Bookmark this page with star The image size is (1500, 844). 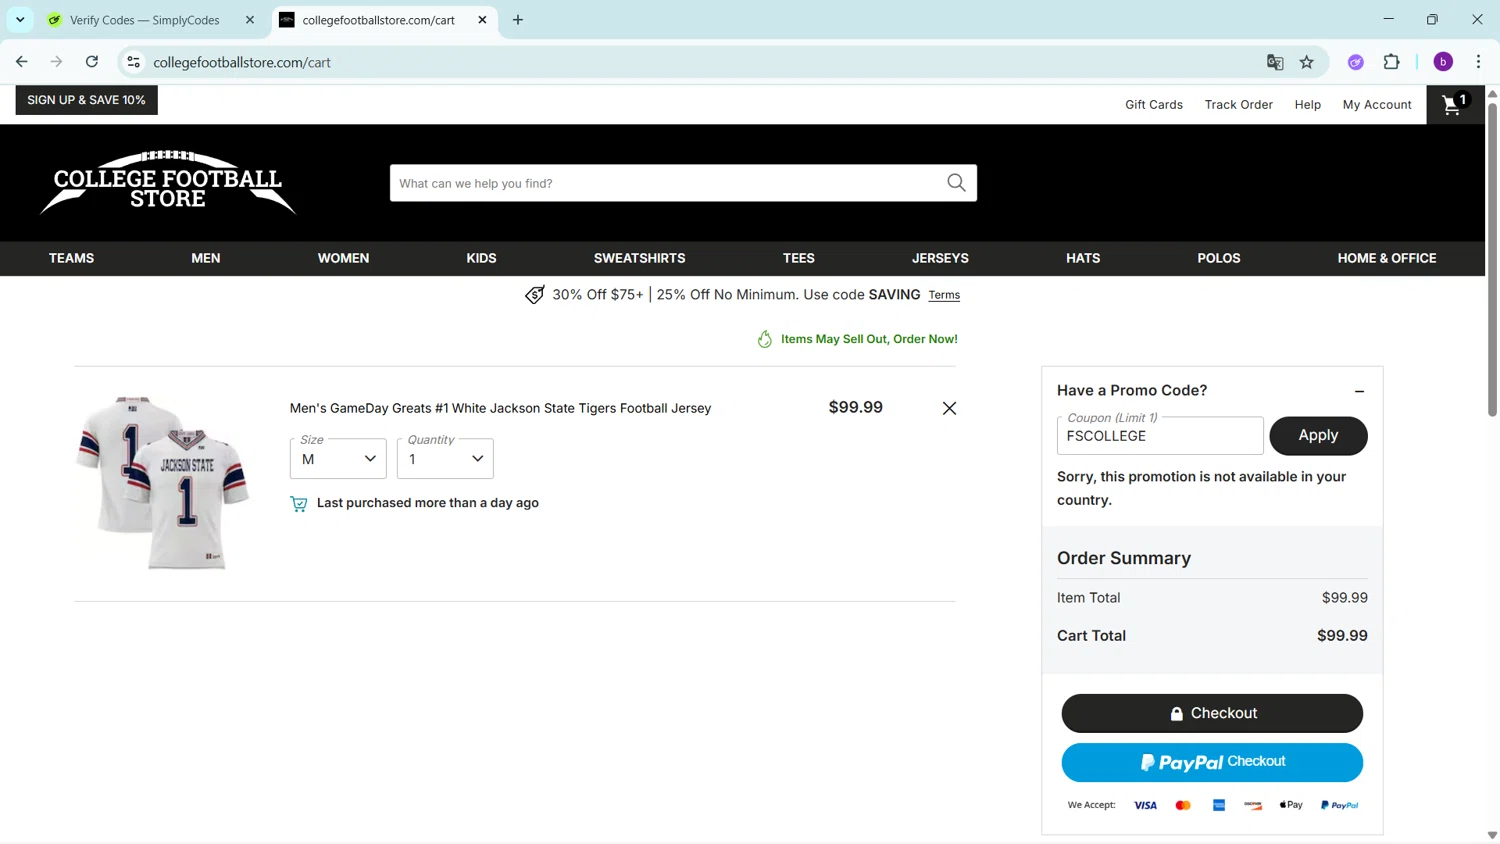1307,62
